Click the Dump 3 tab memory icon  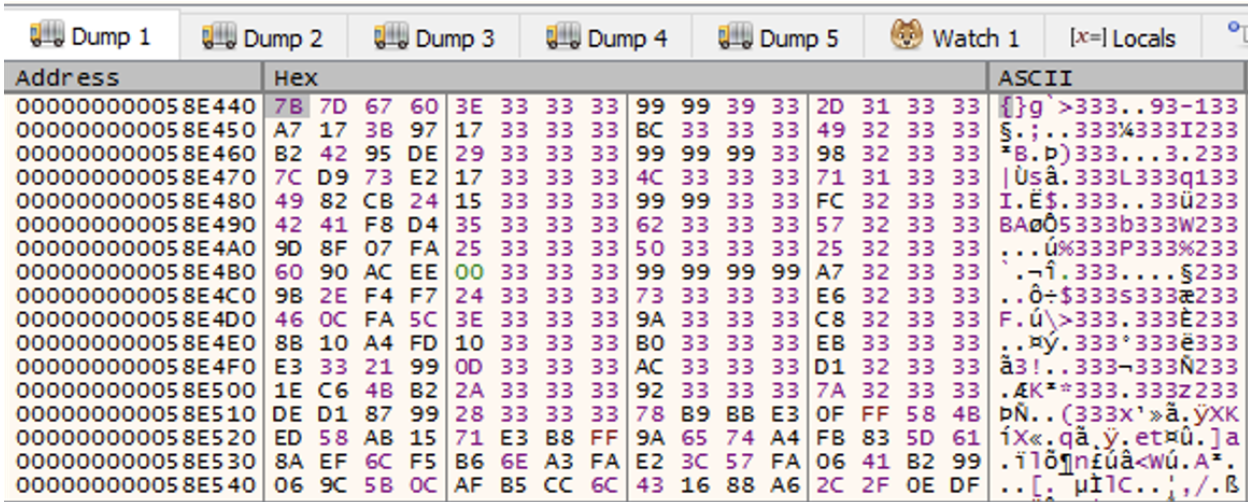(390, 38)
